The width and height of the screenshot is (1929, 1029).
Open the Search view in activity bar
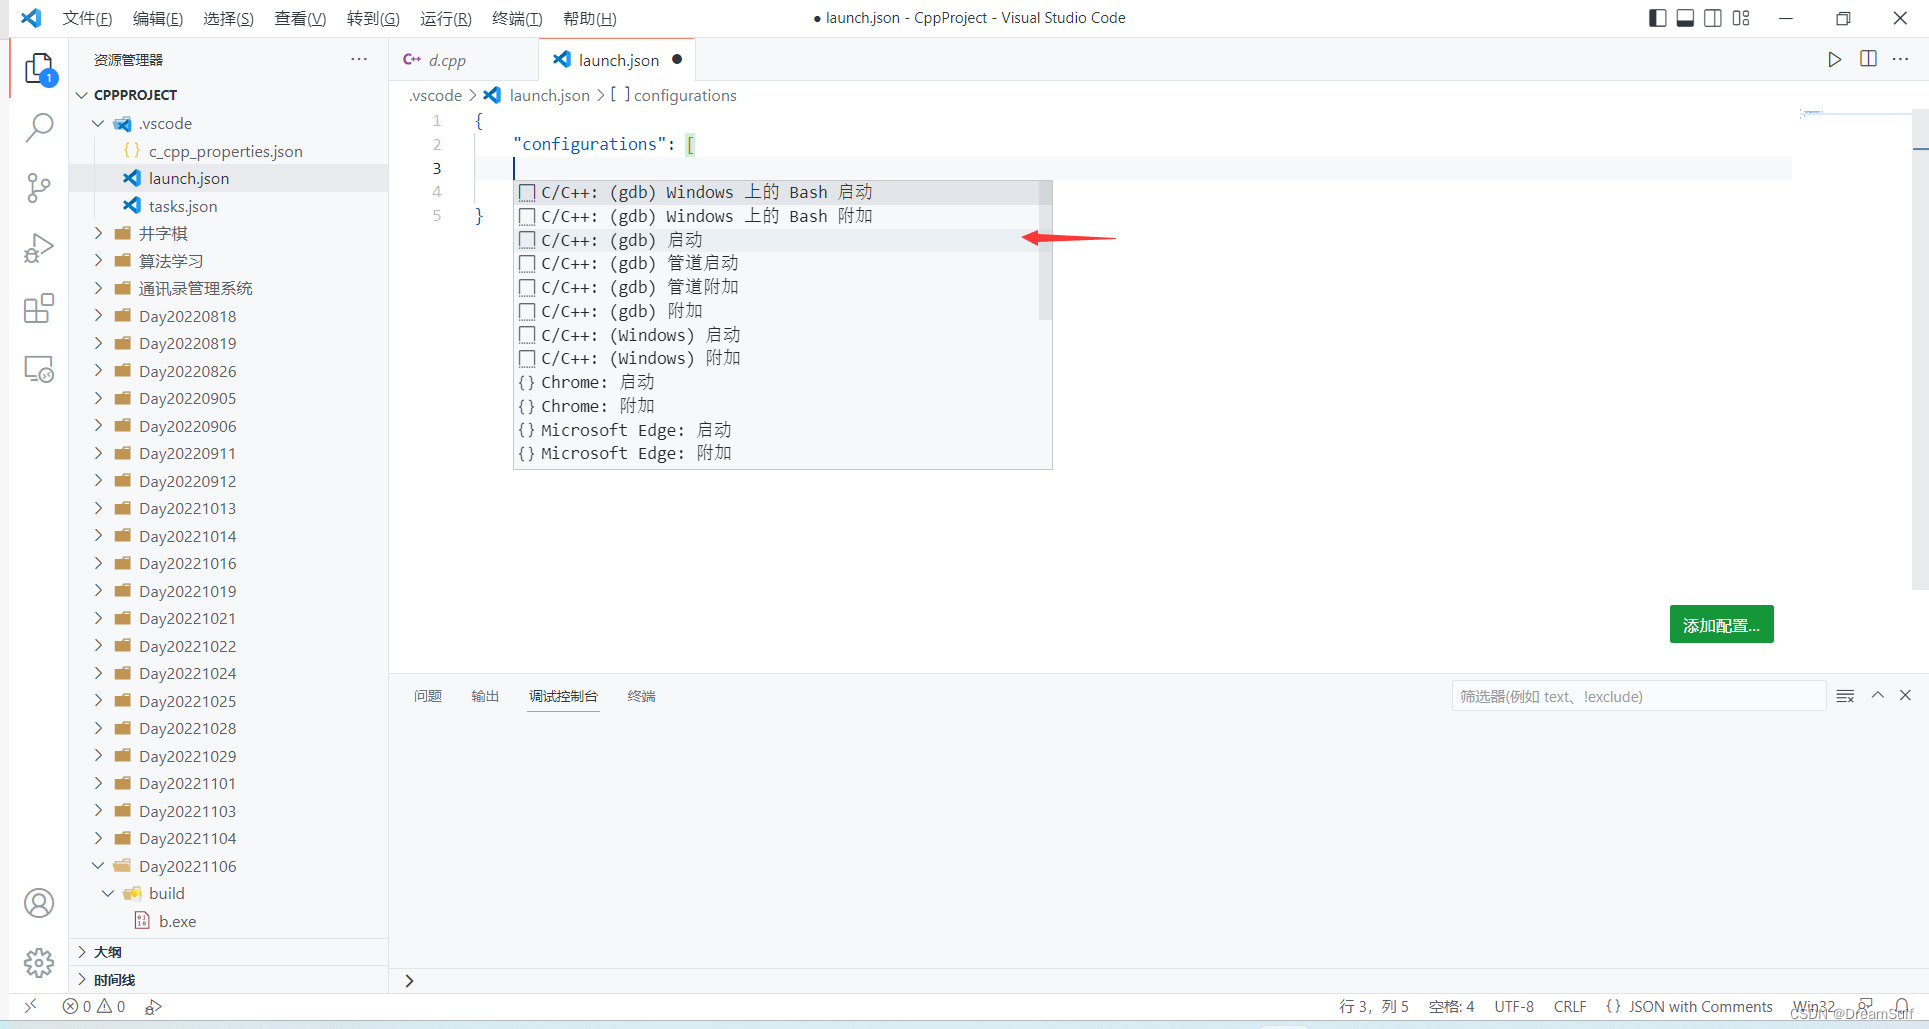(x=39, y=128)
